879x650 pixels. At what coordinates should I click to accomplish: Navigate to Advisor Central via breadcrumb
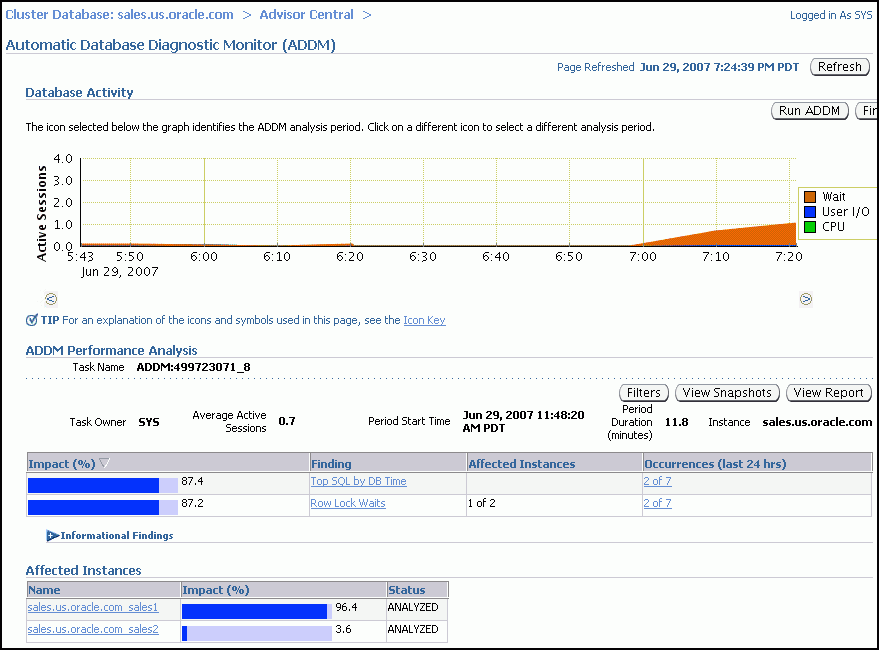pyautogui.click(x=306, y=15)
